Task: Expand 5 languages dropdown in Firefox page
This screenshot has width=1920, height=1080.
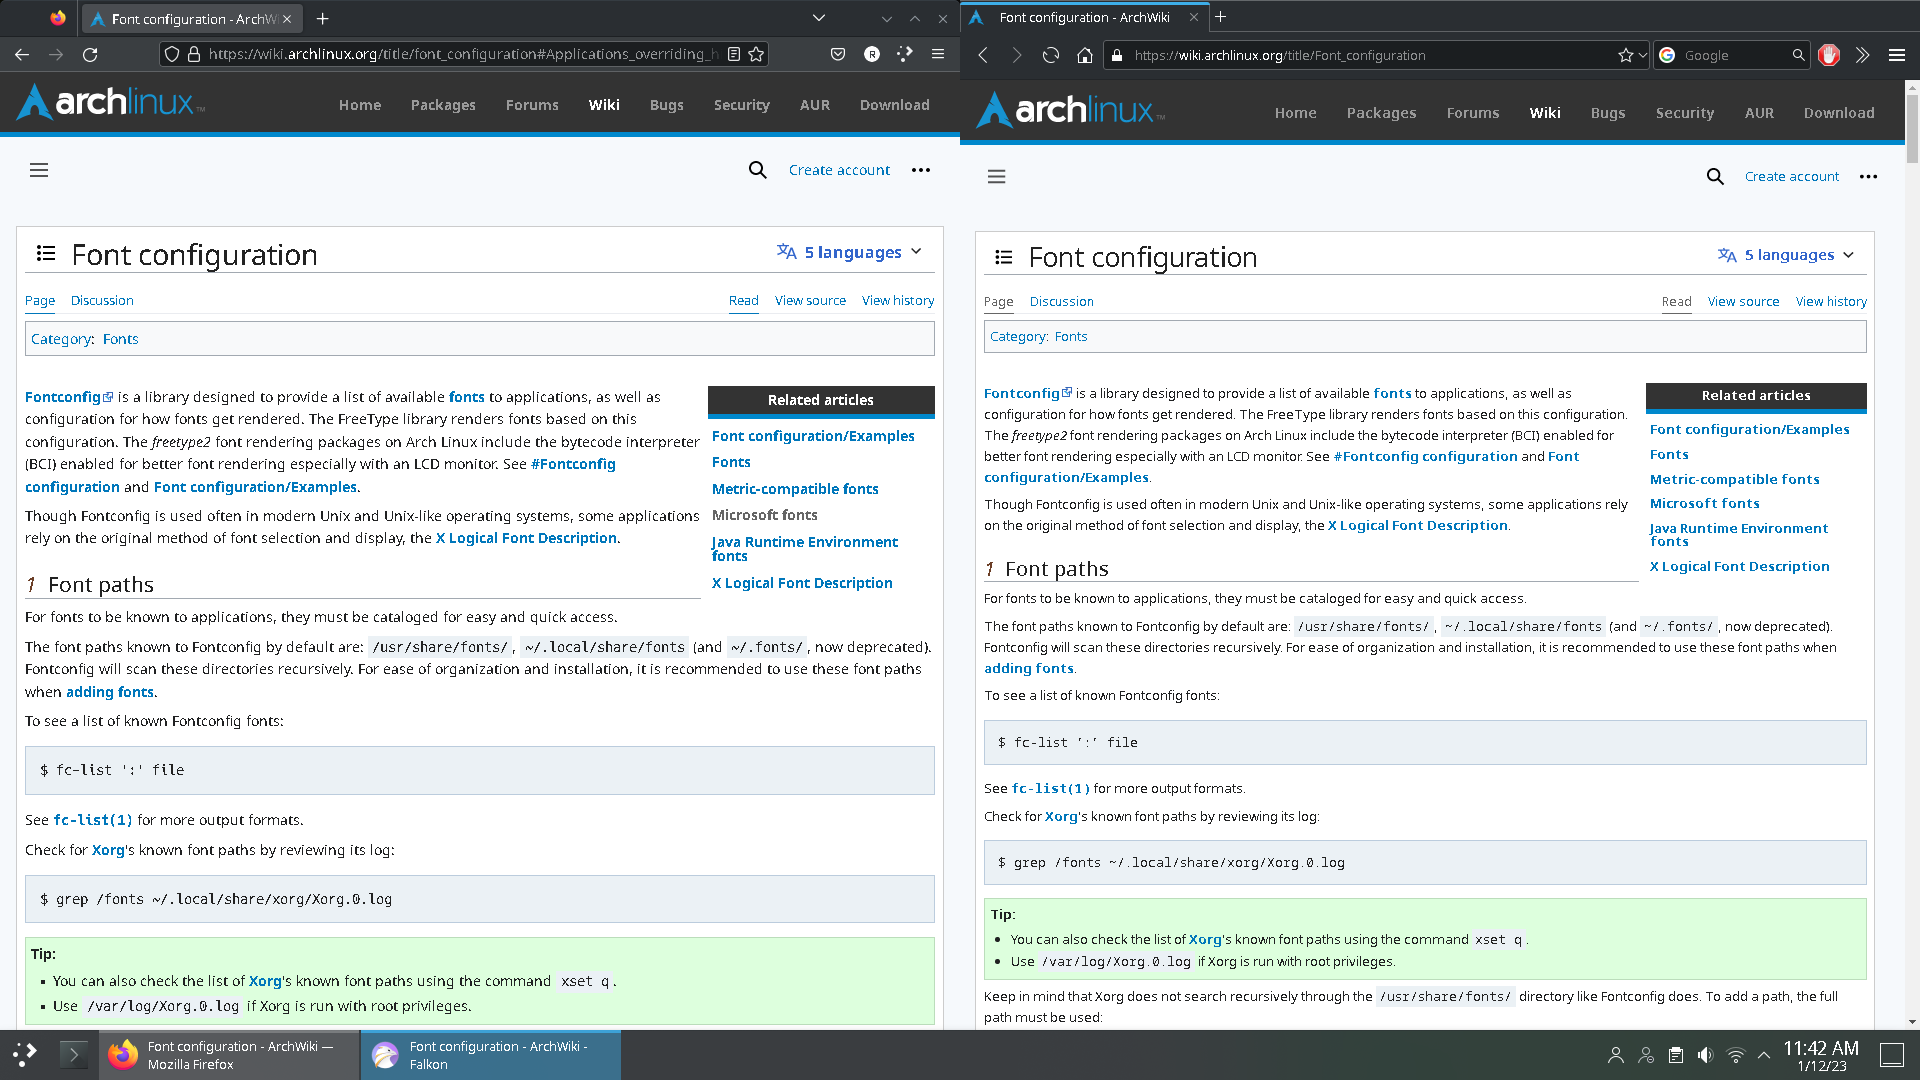Action: 850,252
